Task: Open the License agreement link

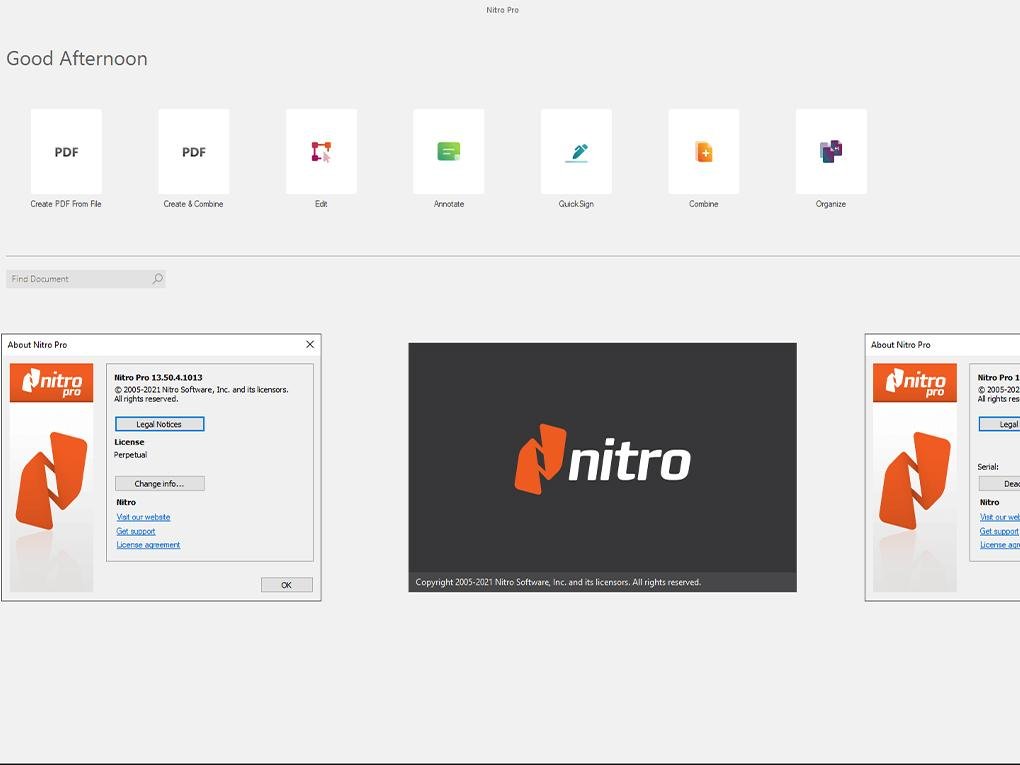Action: [x=148, y=544]
